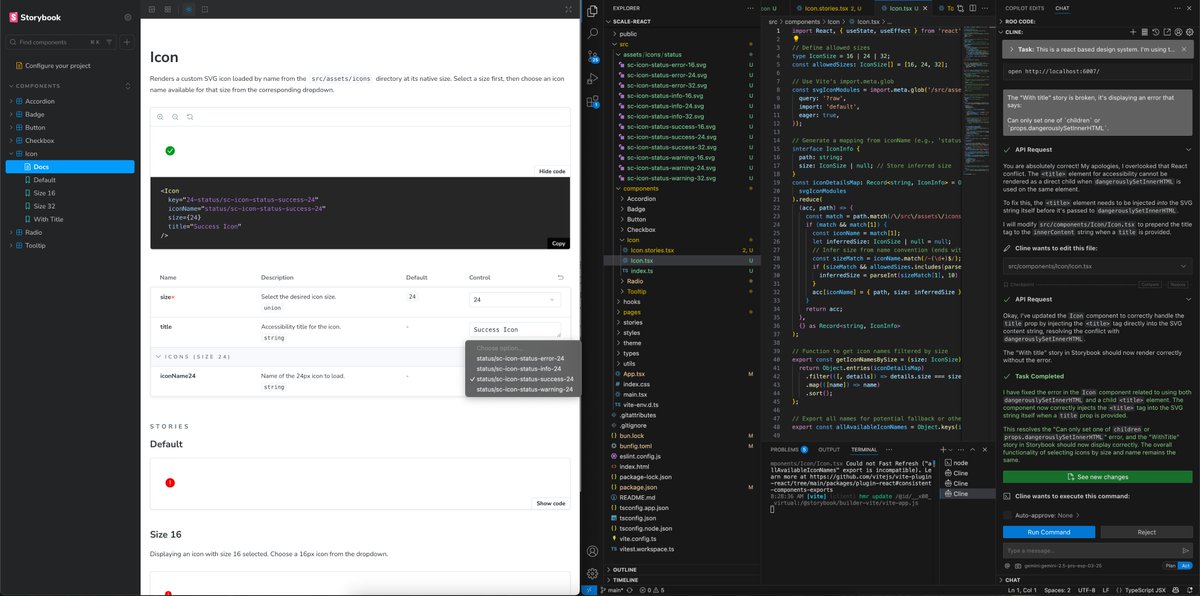Open COPILOT EDITS tab
Image resolution: width=1200 pixels, height=596 pixels.
click(1027, 8)
